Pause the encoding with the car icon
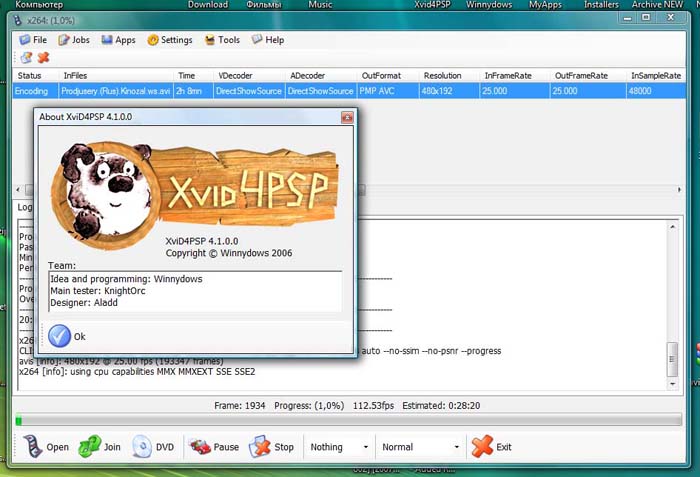 200,446
